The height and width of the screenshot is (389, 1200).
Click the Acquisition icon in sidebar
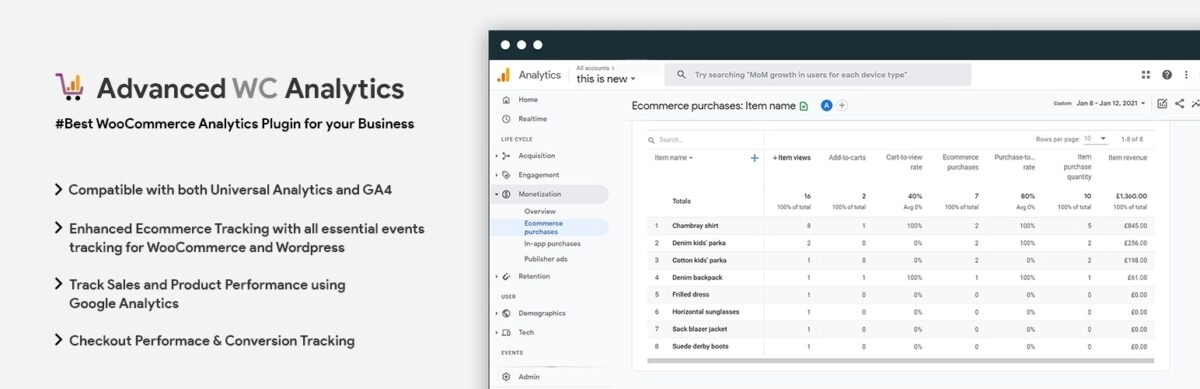point(507,156)
